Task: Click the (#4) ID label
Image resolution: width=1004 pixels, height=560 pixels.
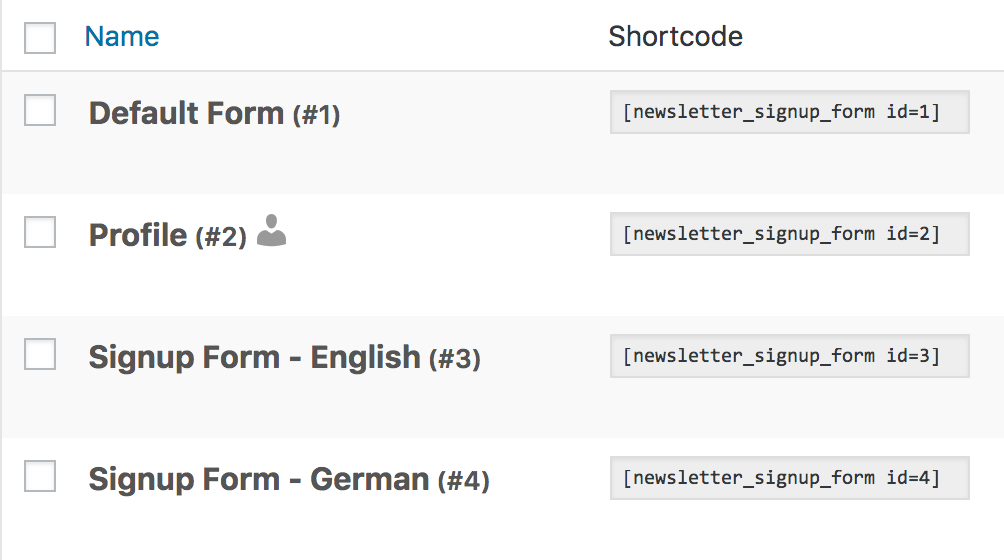Action: (463, 482)
